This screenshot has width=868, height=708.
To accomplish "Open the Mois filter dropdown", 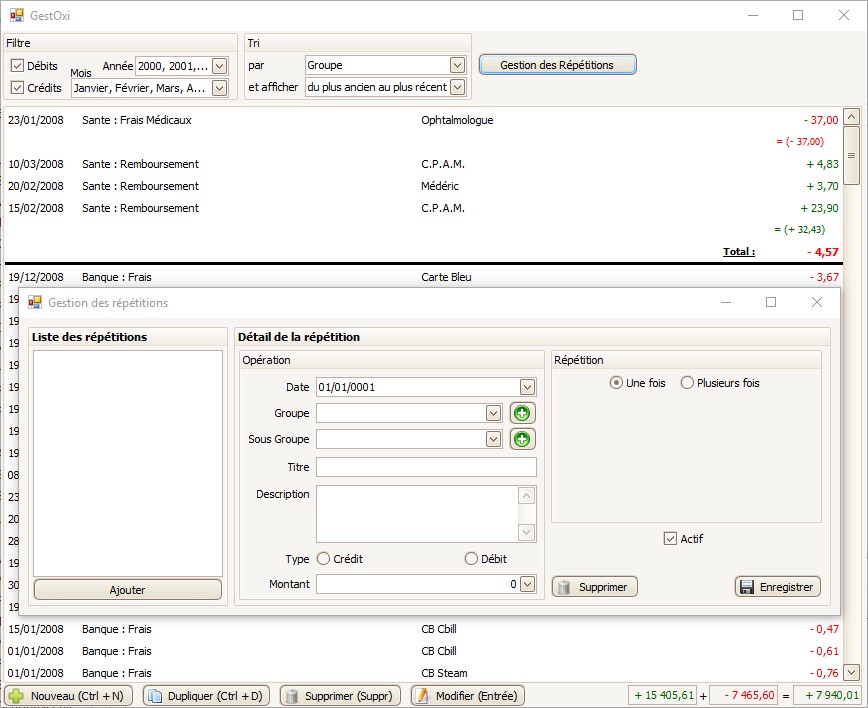I will point(220,87).
